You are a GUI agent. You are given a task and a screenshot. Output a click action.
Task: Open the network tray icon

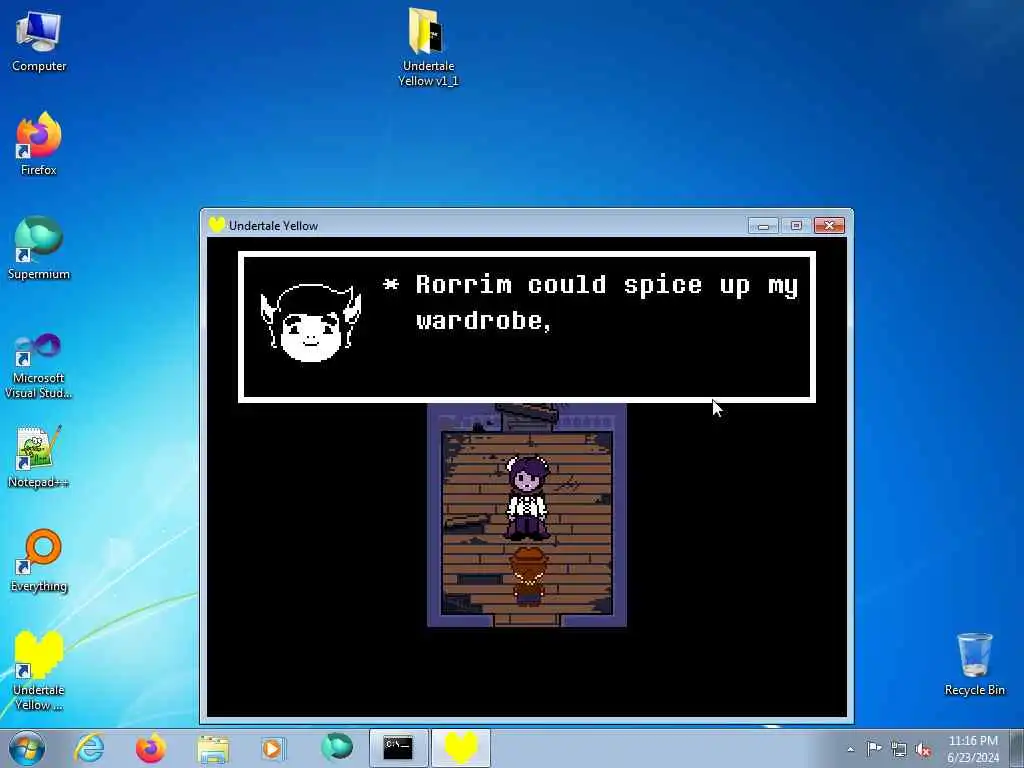(899, 749)
